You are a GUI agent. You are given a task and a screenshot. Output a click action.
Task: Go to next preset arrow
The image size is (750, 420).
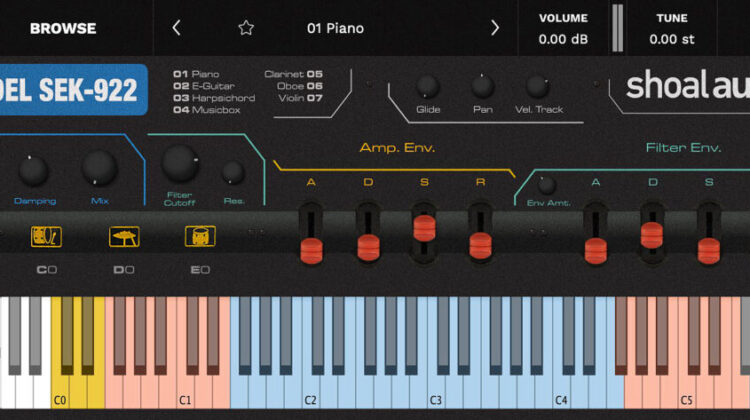click(x=495, y=28)
